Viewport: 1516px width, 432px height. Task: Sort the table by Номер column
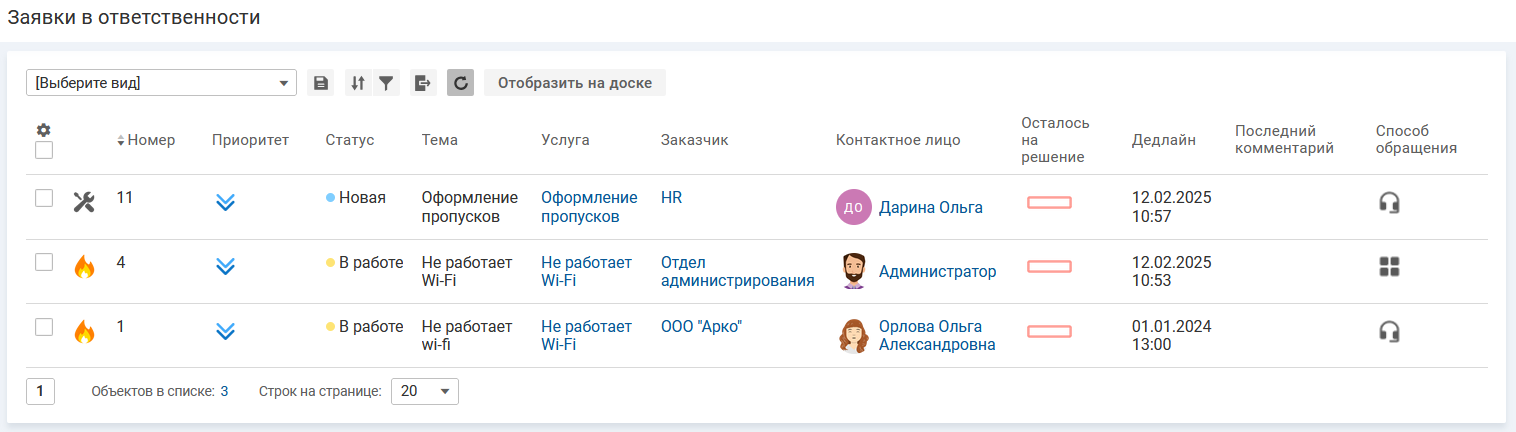(150, 140)
